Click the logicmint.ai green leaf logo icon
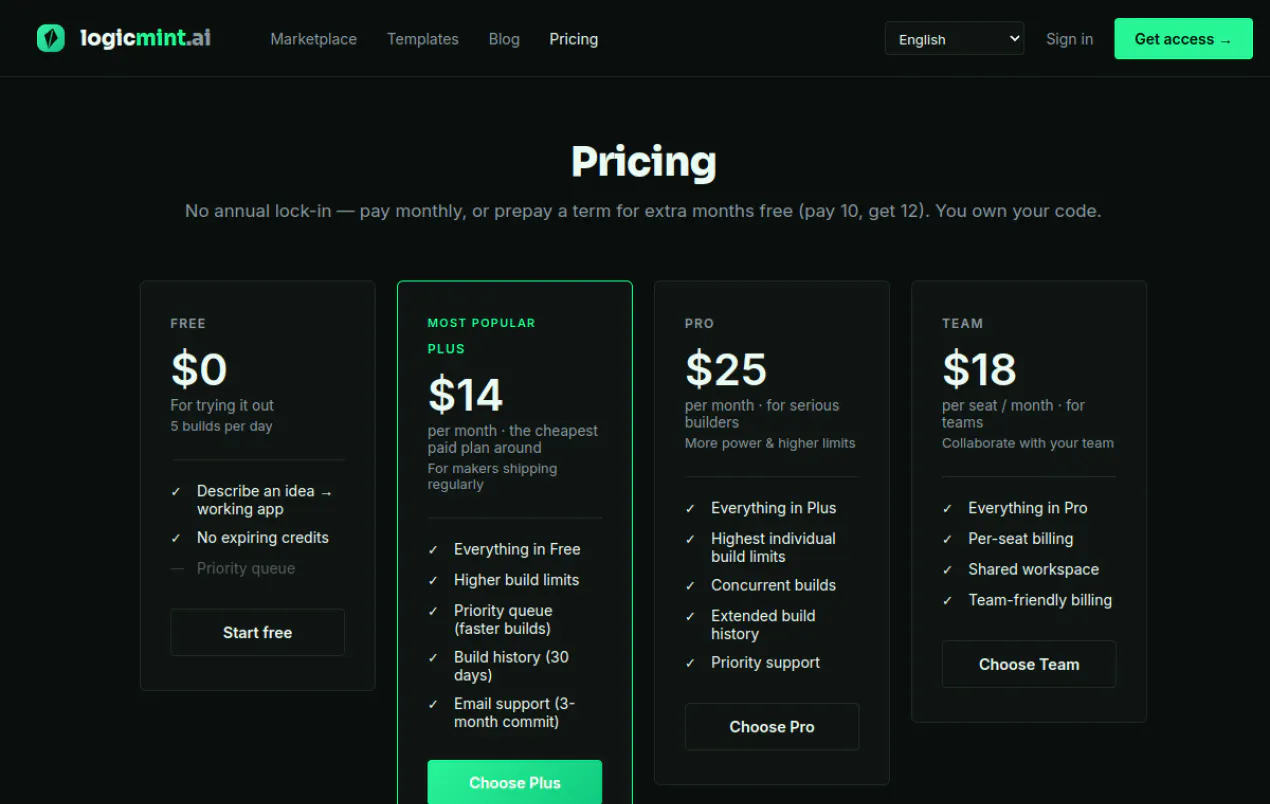1270x804 pixels. coord(51,39)
